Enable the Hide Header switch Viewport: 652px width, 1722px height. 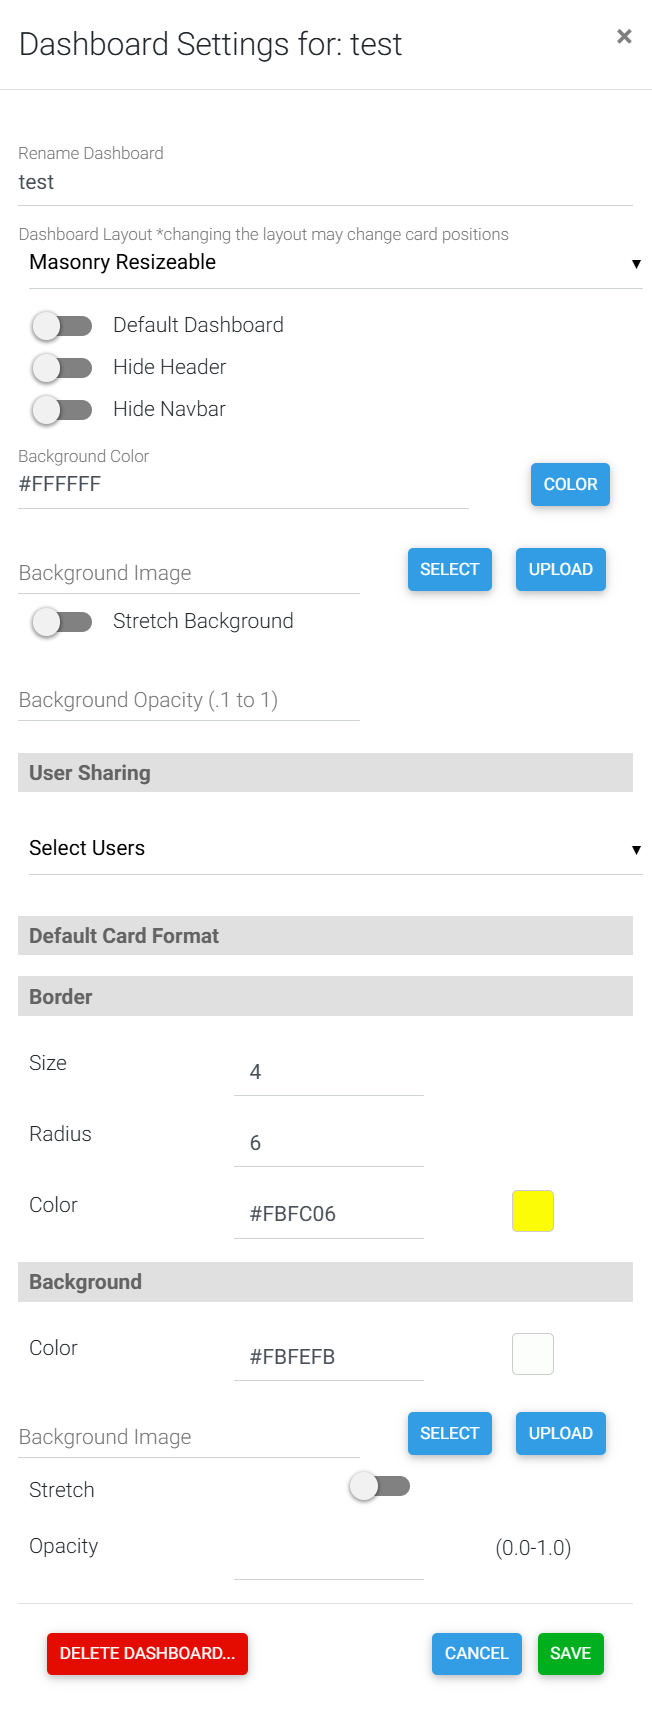tap(62, 368)
